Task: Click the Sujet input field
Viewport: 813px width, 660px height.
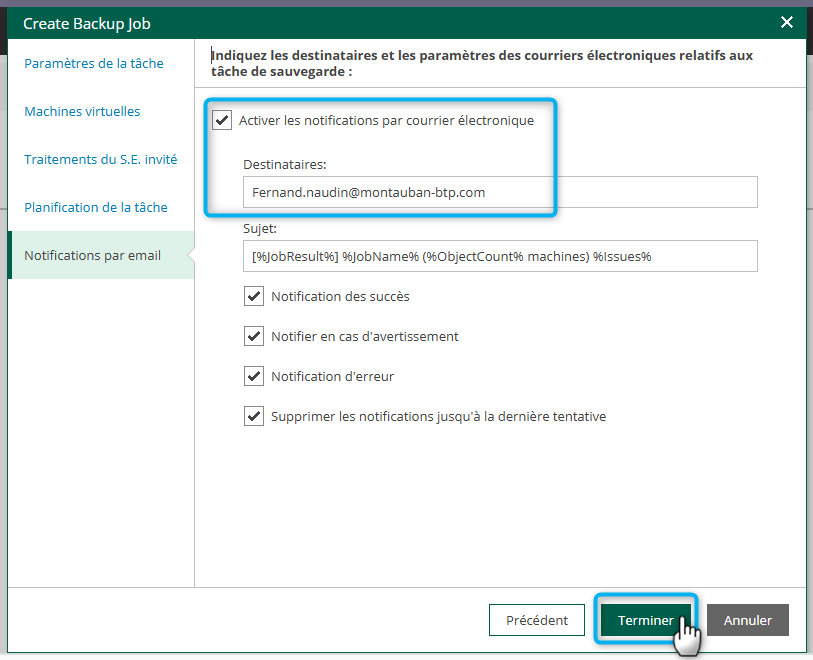Action: coord(500,256)
